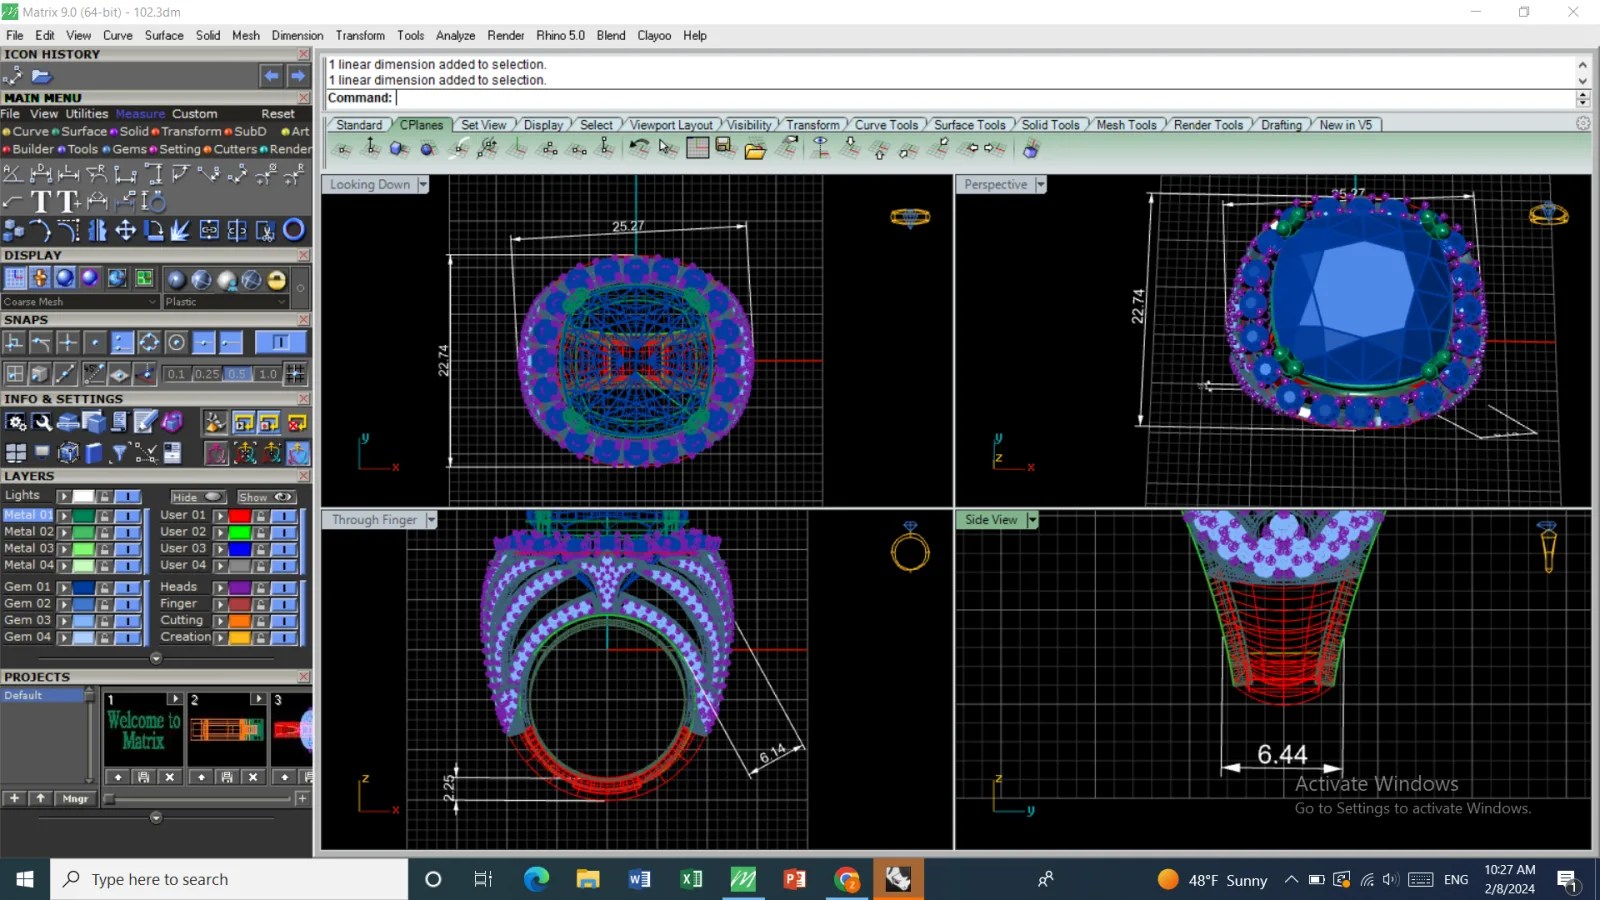Open the folder icon in Icon History

[41, 76]
